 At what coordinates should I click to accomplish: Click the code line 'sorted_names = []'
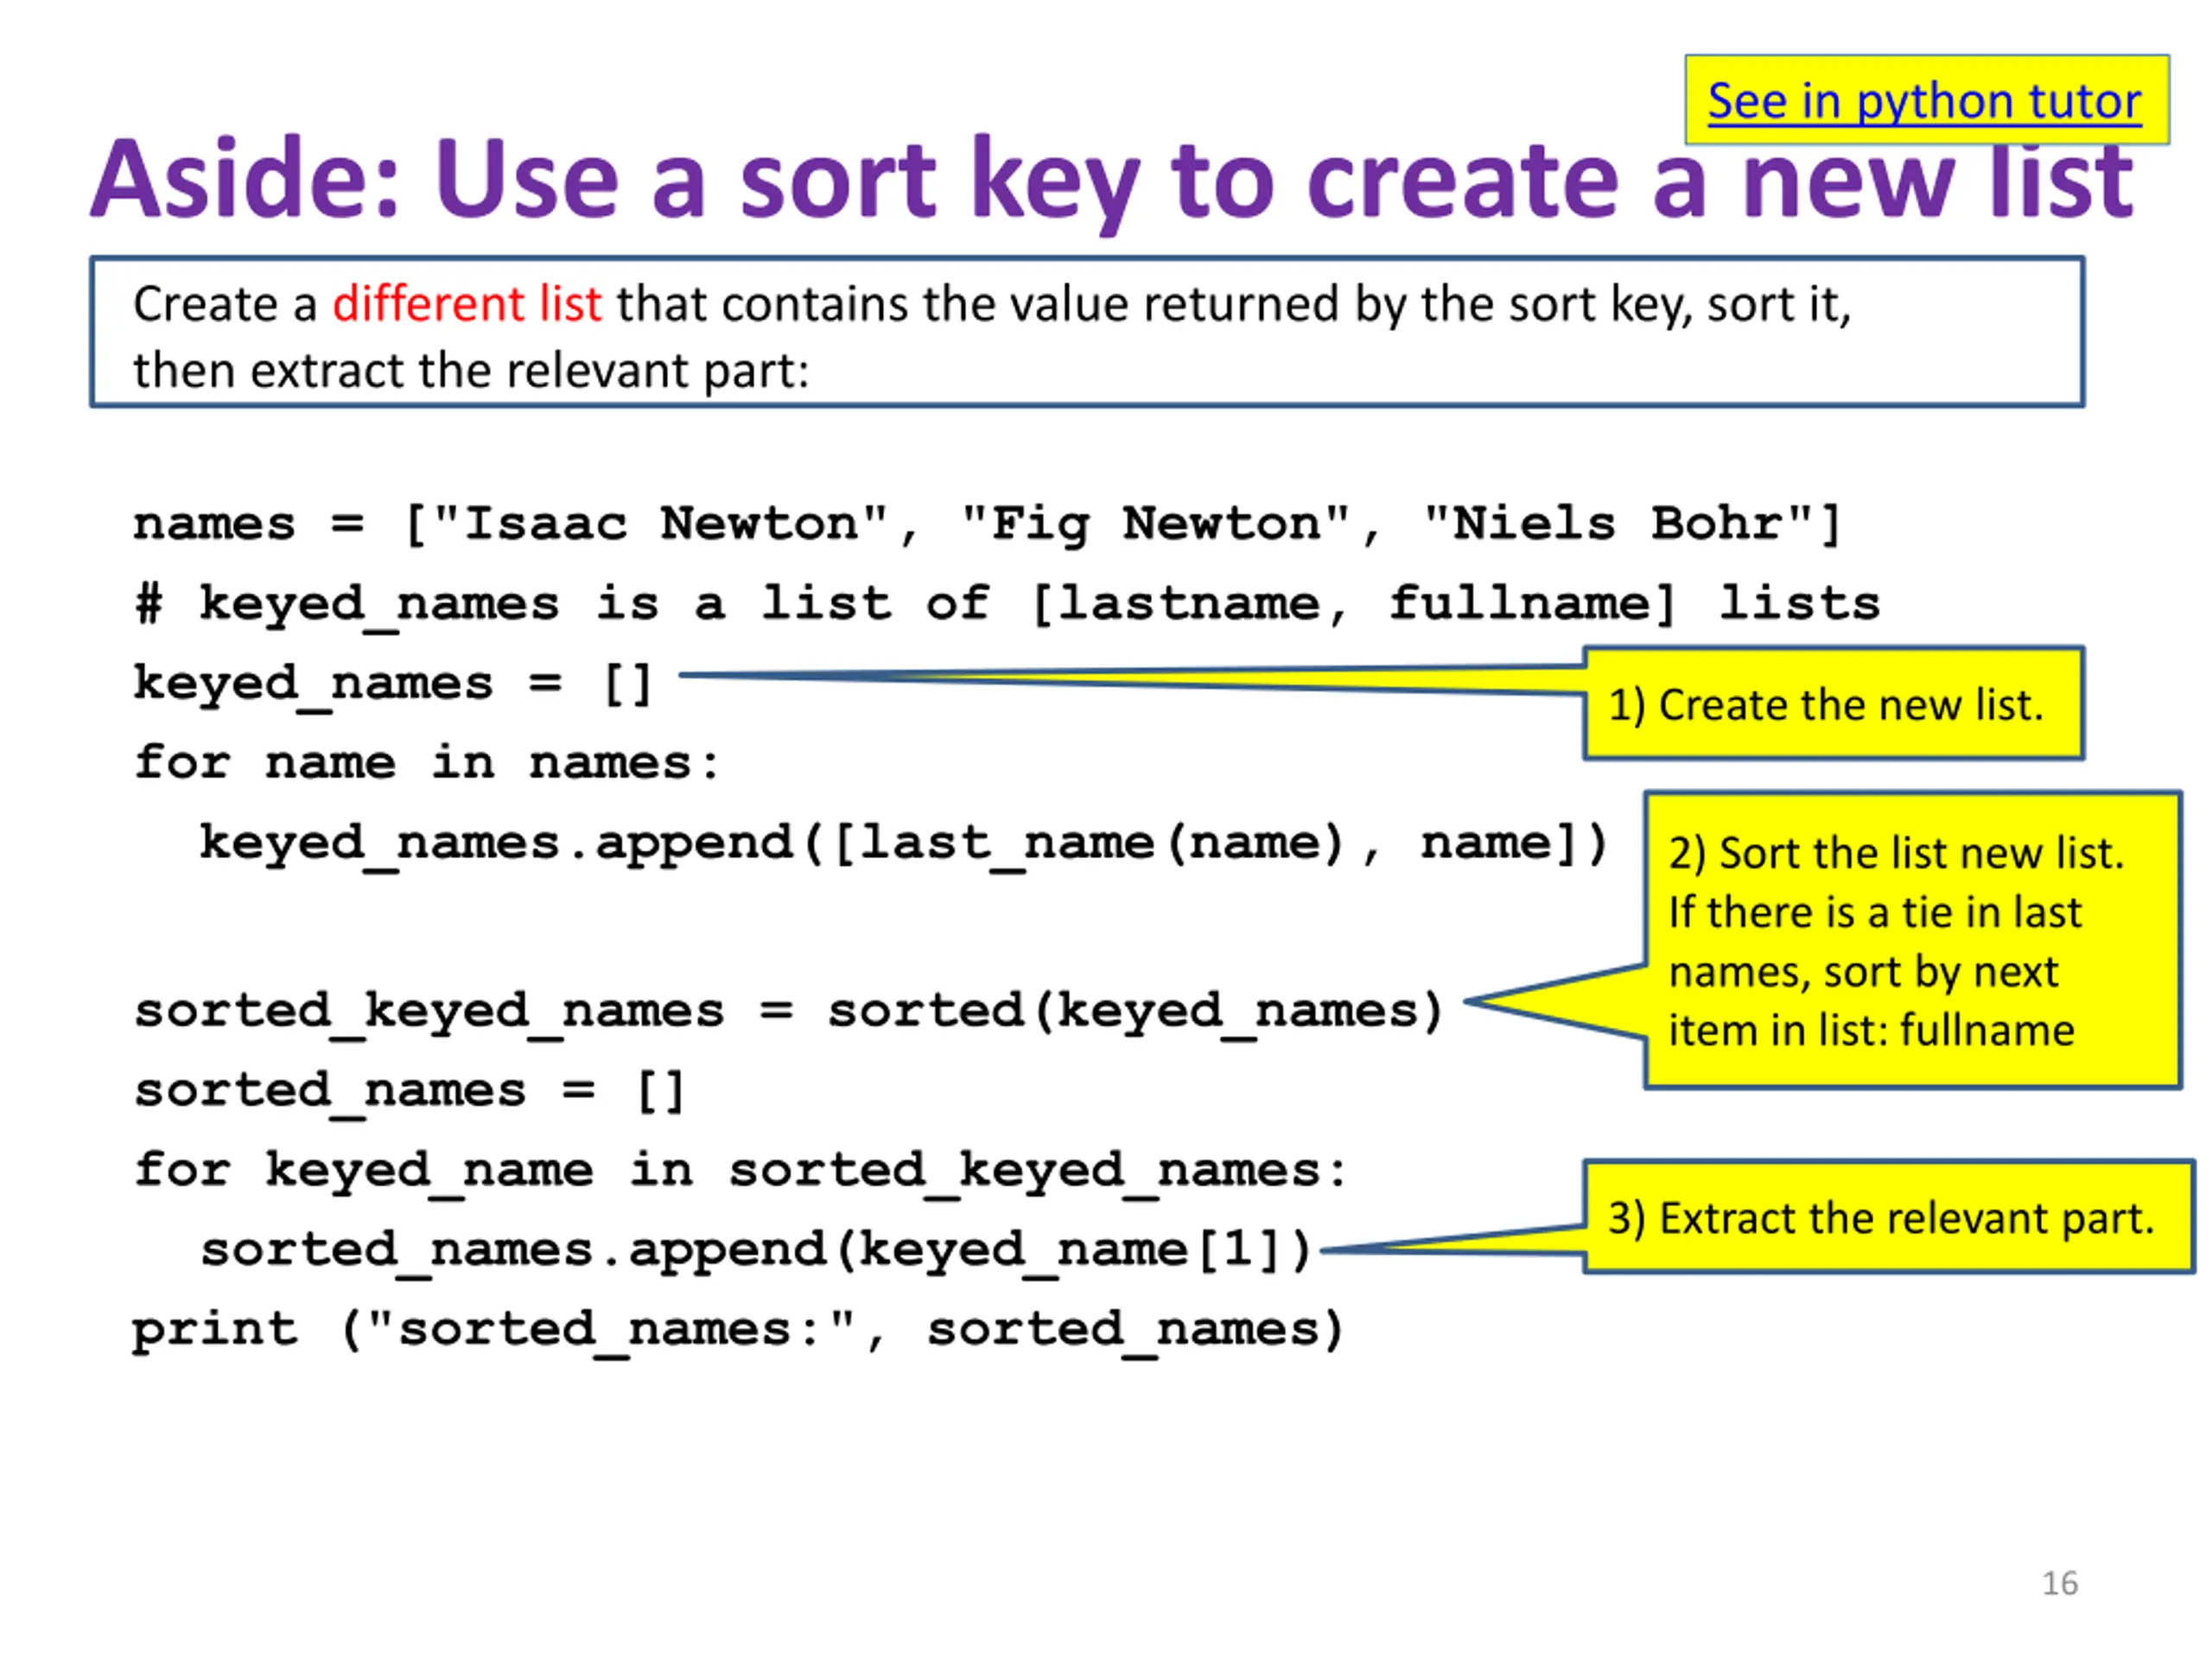pos(410,1091)
